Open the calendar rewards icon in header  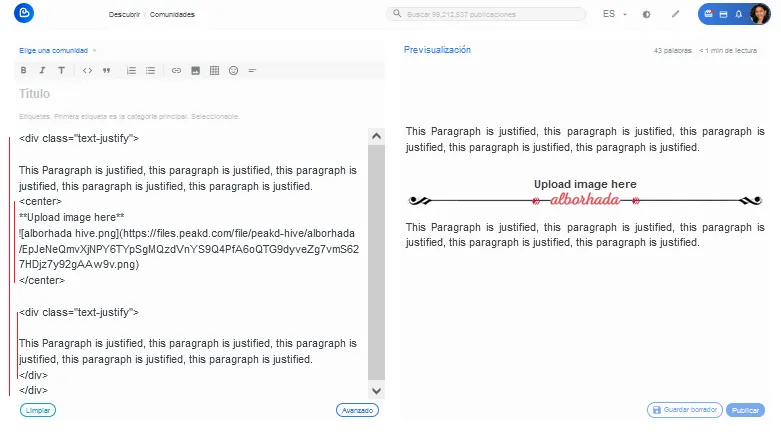click(x=708, y=14)
